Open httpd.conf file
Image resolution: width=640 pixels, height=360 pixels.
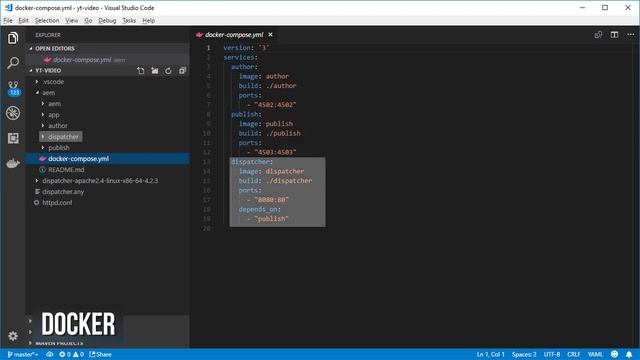[x=57, y=202]
